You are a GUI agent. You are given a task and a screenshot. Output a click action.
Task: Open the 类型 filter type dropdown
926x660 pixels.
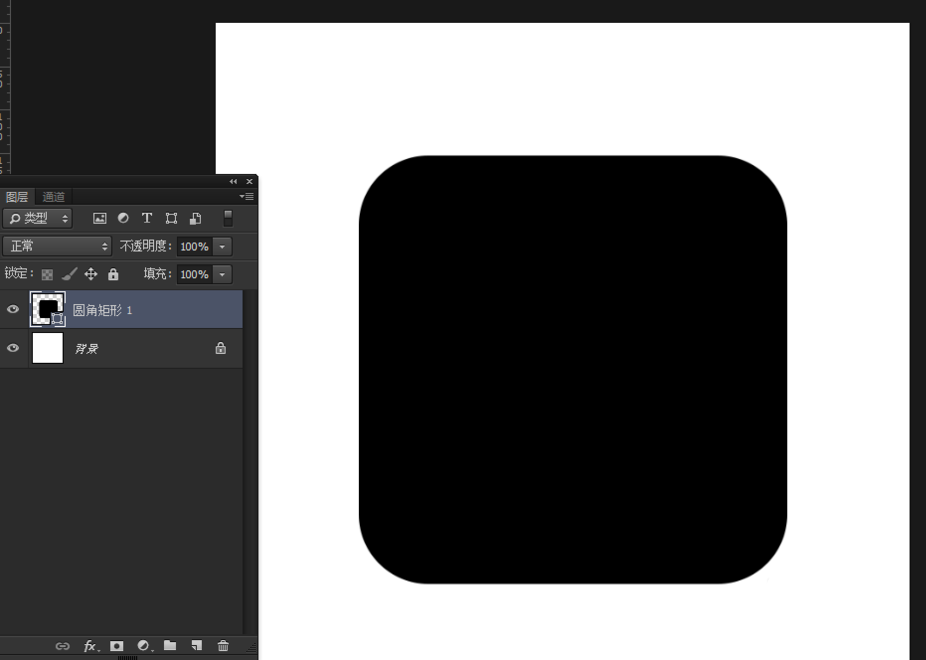(38, 218)
